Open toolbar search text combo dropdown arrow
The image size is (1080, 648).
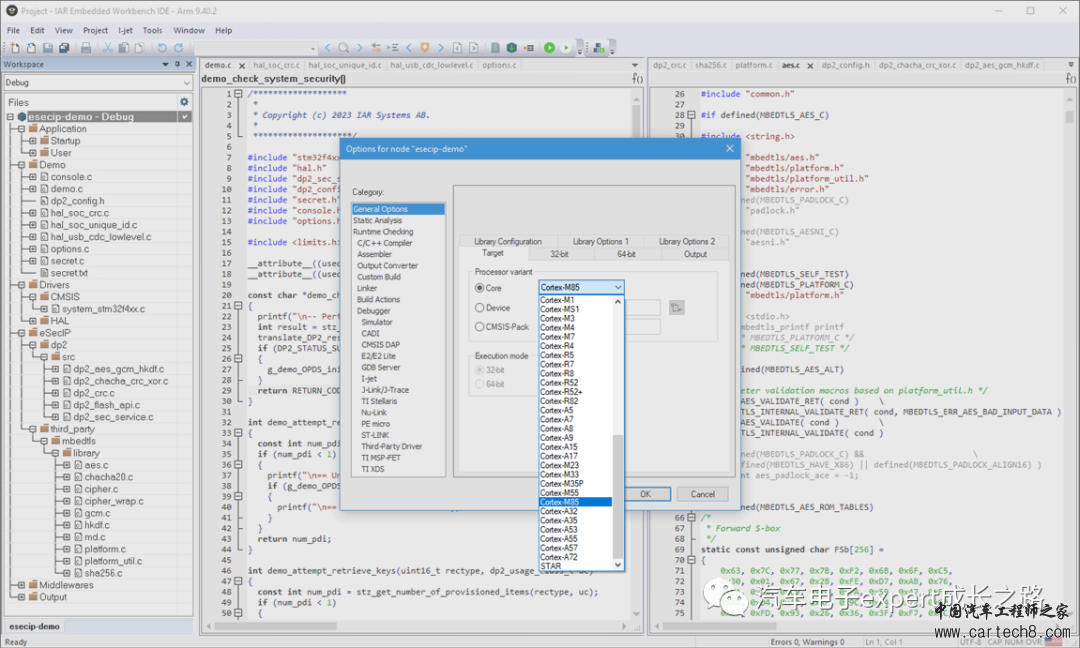313,48
